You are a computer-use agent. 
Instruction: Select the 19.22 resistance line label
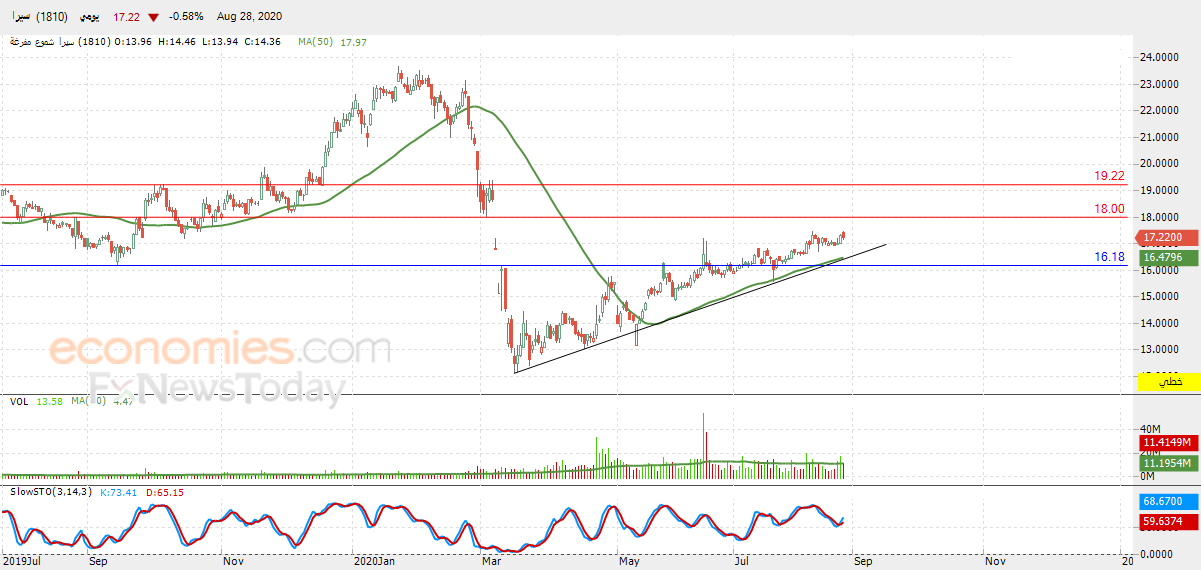point(1109,176)
